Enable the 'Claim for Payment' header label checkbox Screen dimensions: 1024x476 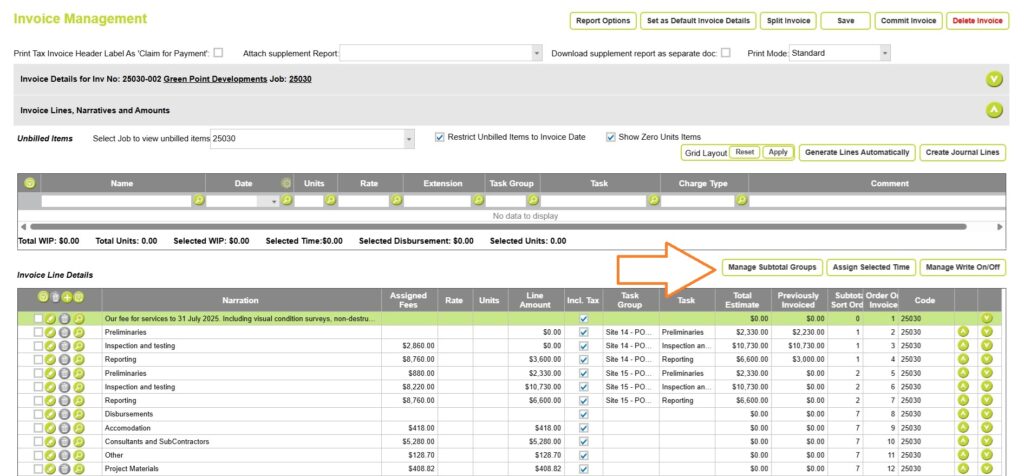[218, 53]
